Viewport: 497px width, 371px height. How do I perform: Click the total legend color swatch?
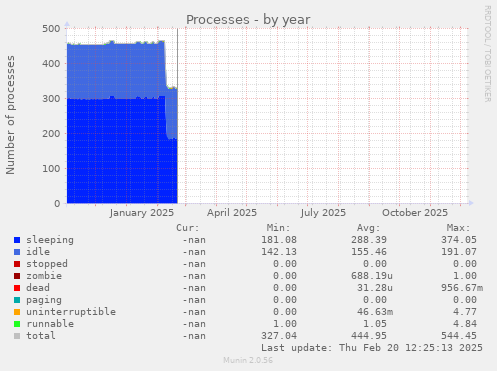[17, 336]
